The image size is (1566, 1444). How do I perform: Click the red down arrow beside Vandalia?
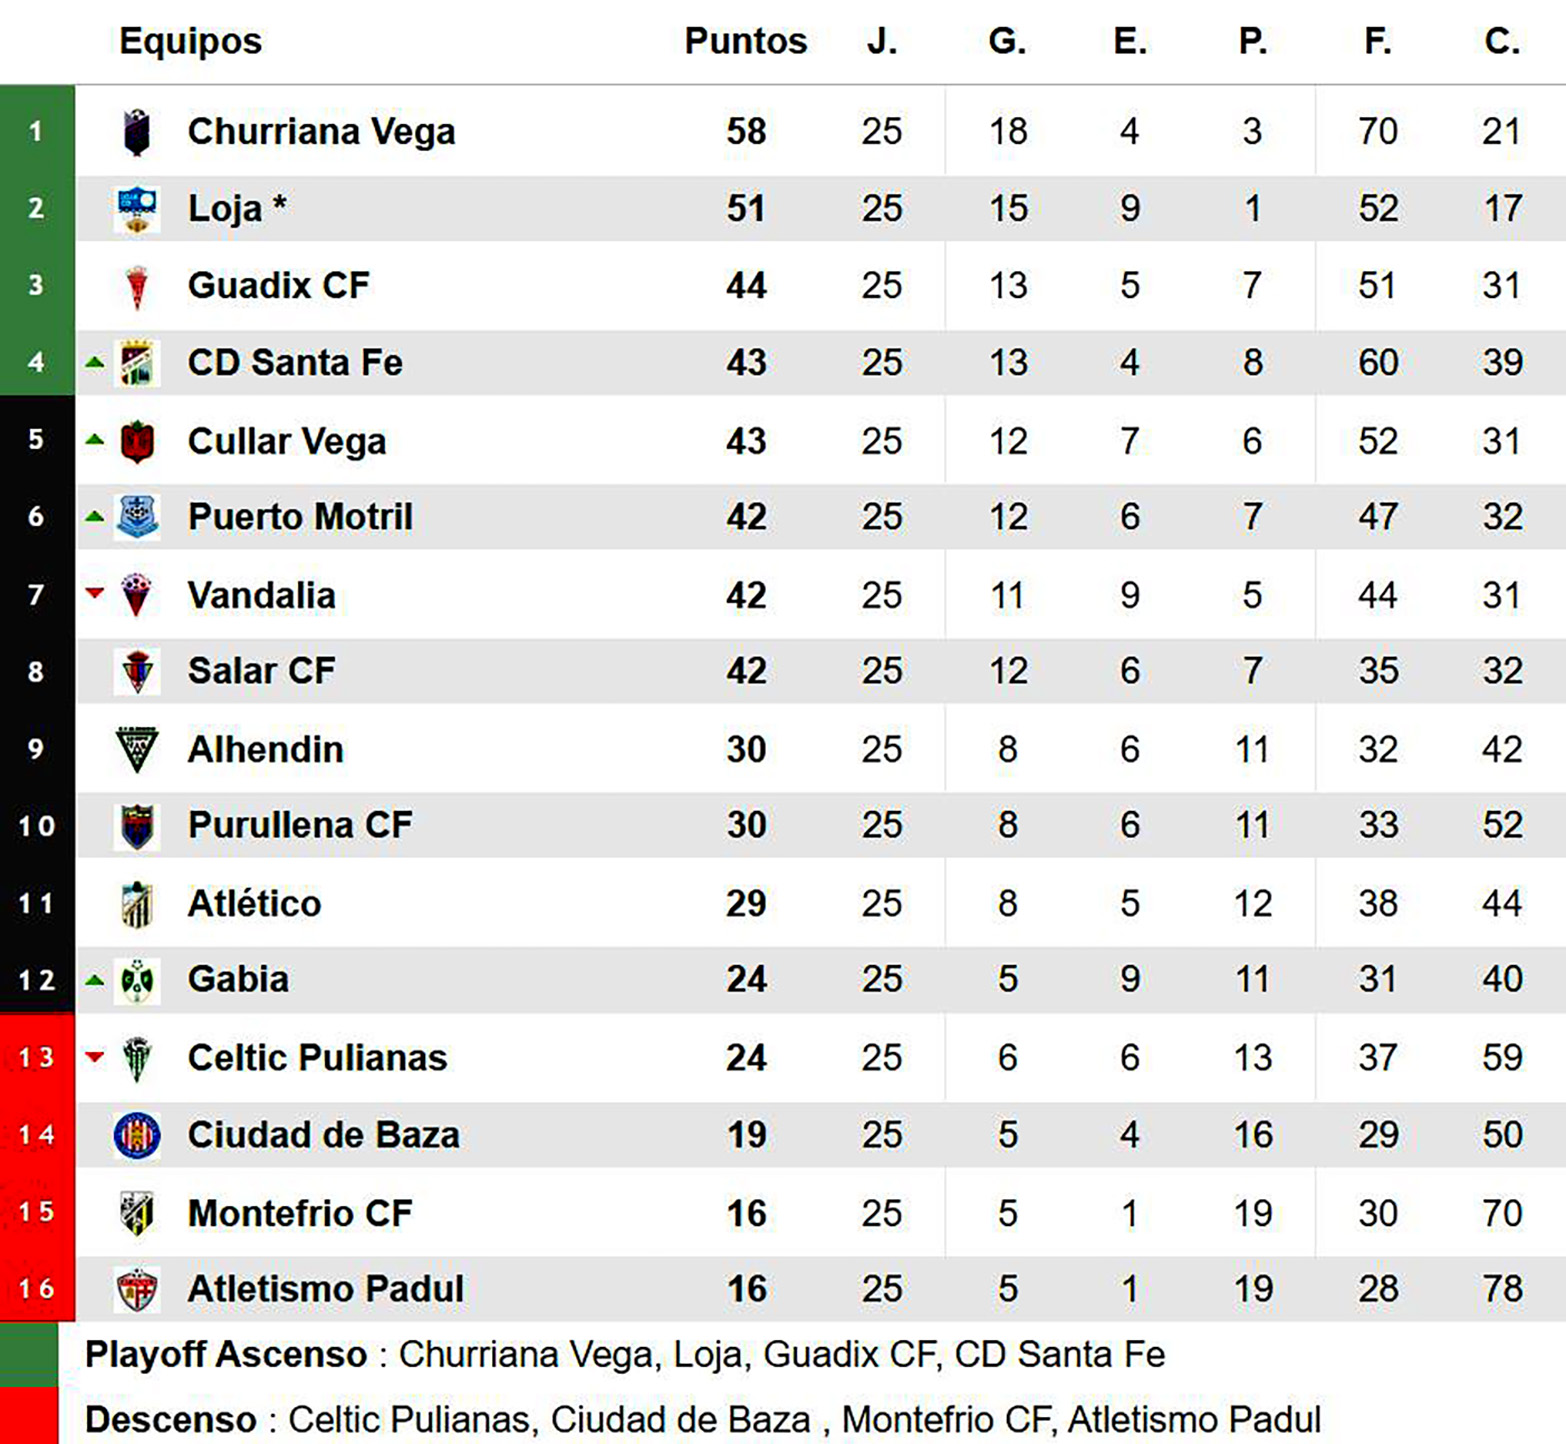[x=95, y=593]
